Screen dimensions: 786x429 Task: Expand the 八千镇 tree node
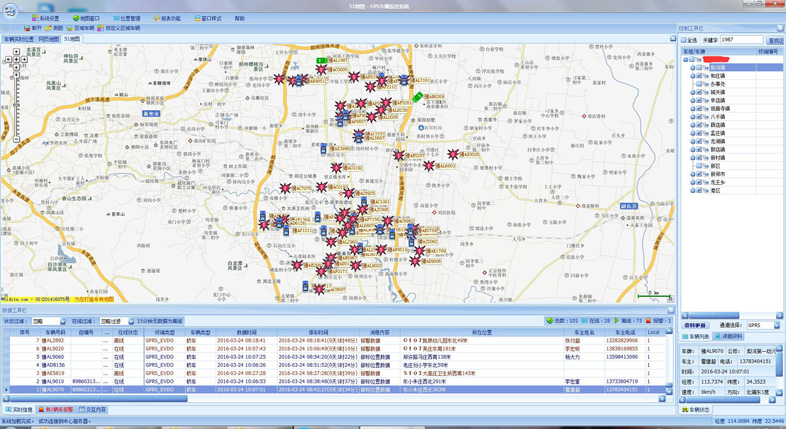point(693,117)
